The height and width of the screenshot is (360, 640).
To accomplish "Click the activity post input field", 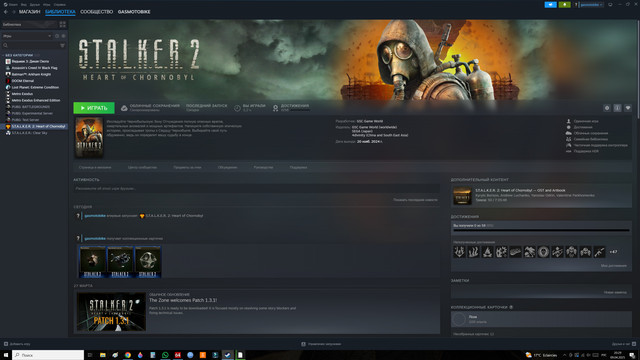I will pyautogui.click(x=256, y=189).
